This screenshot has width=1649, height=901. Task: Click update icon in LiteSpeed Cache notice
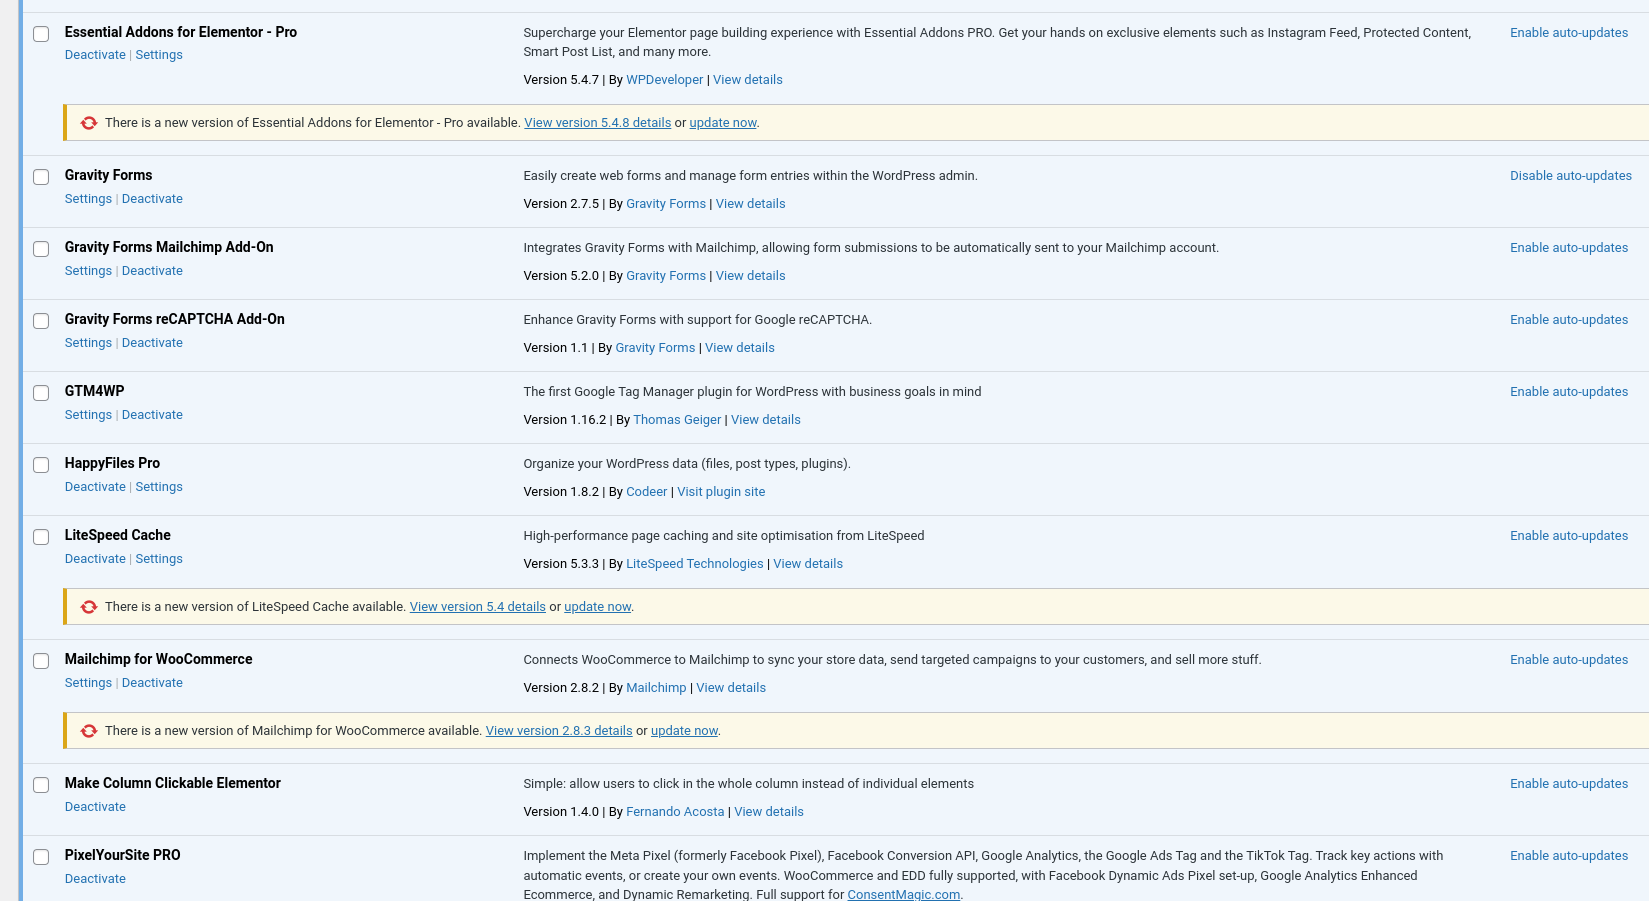(89, 607)
